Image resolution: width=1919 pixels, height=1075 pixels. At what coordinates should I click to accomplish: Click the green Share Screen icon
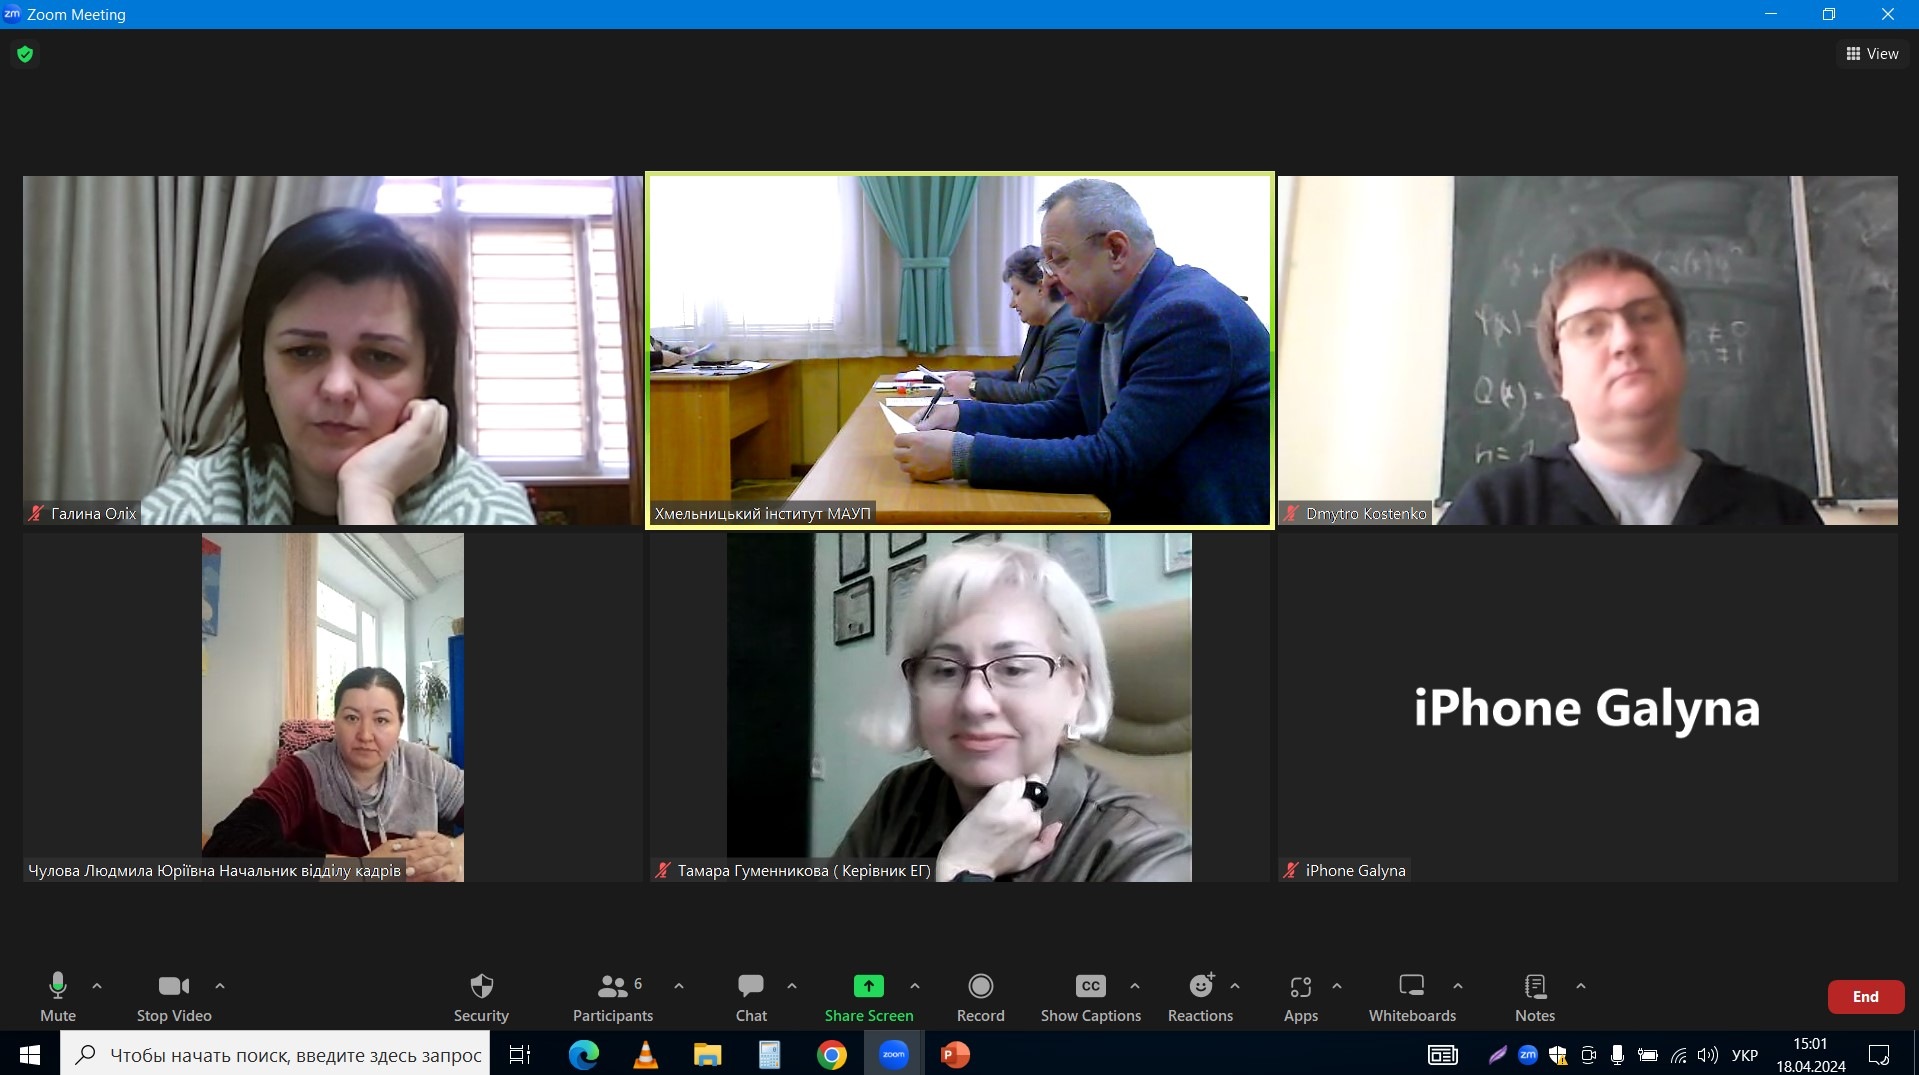[x=868, y=987]
